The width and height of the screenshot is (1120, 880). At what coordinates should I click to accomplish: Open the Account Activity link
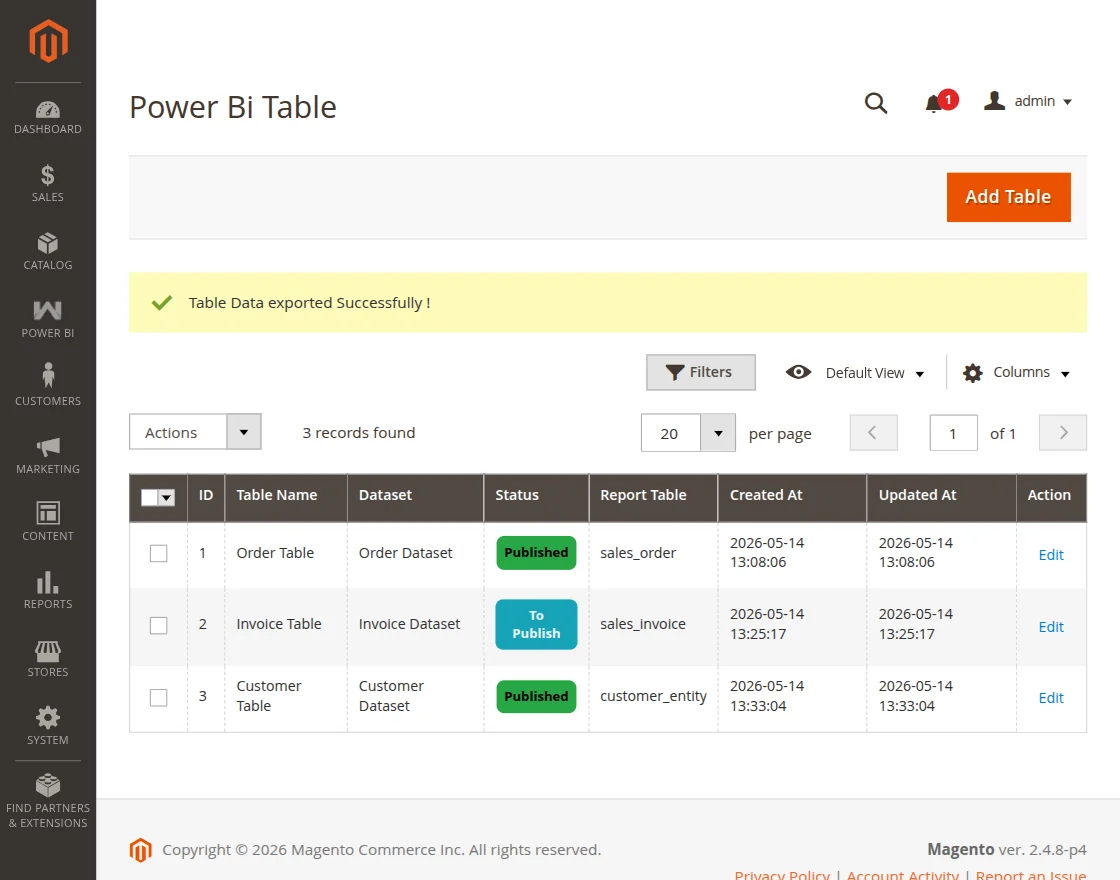pyautogui.click(x=903, y=875)
